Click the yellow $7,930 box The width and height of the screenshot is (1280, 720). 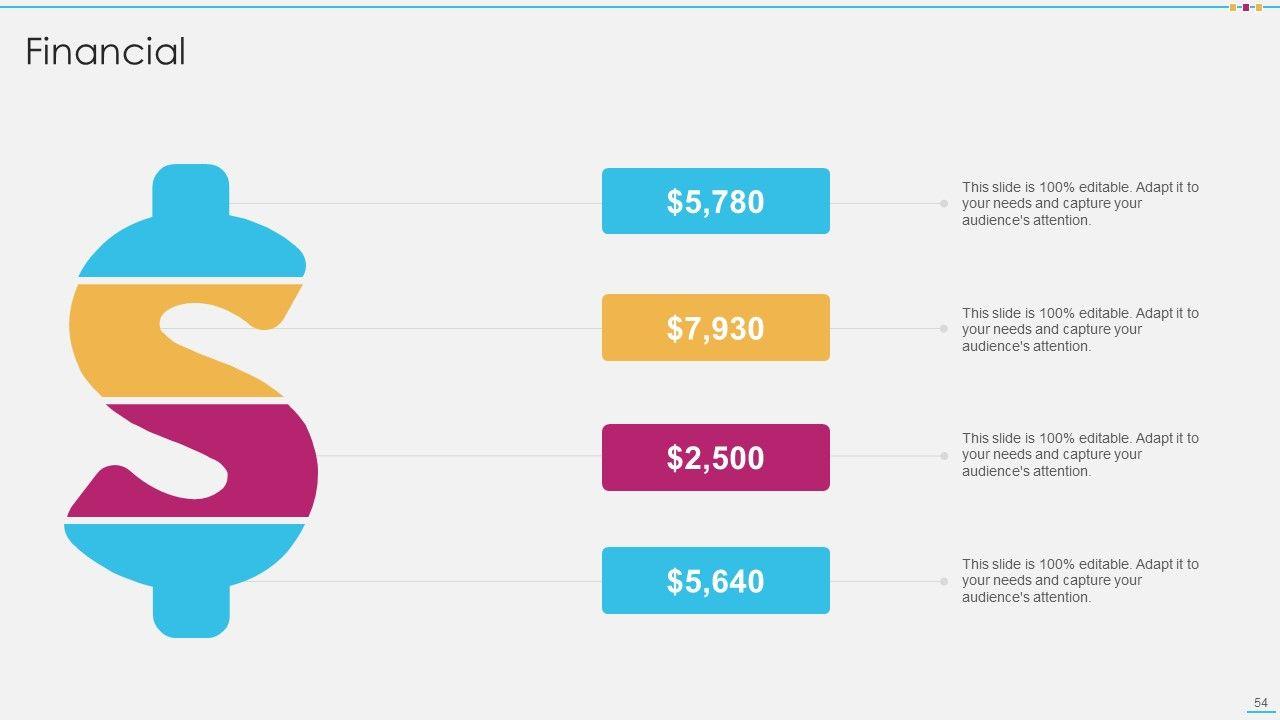click(715, 328)
